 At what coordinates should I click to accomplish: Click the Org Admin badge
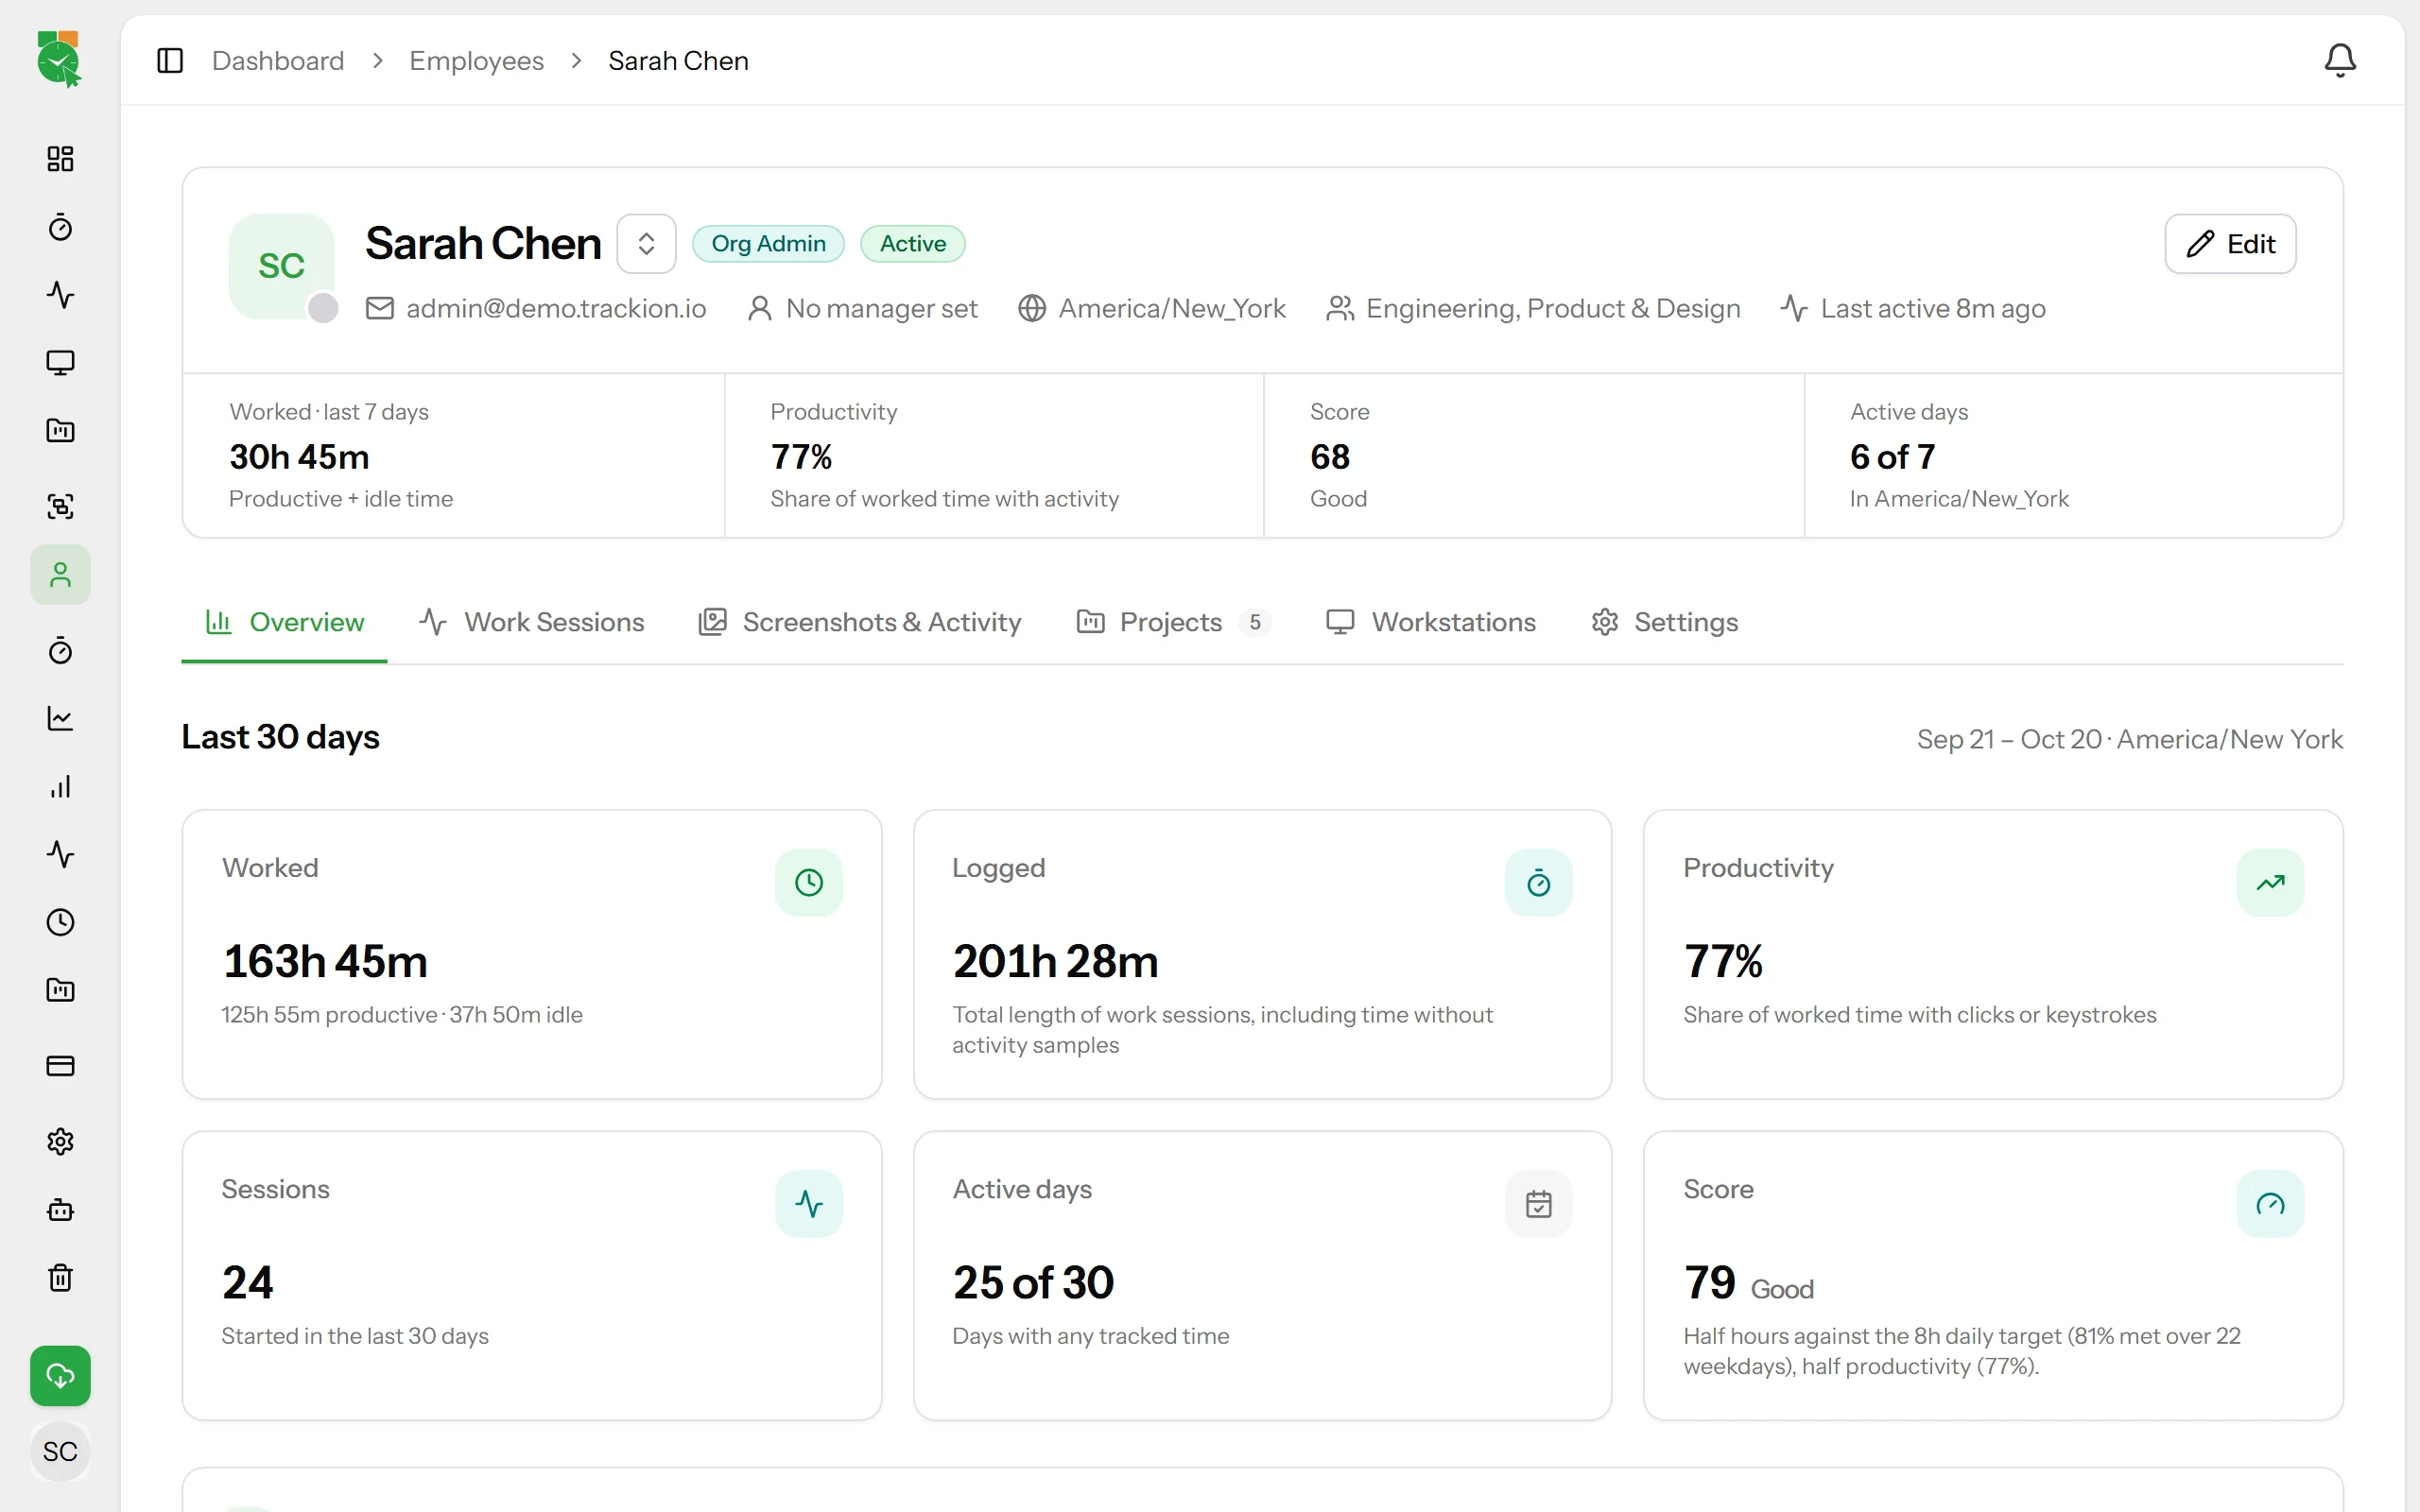point(768,244)
